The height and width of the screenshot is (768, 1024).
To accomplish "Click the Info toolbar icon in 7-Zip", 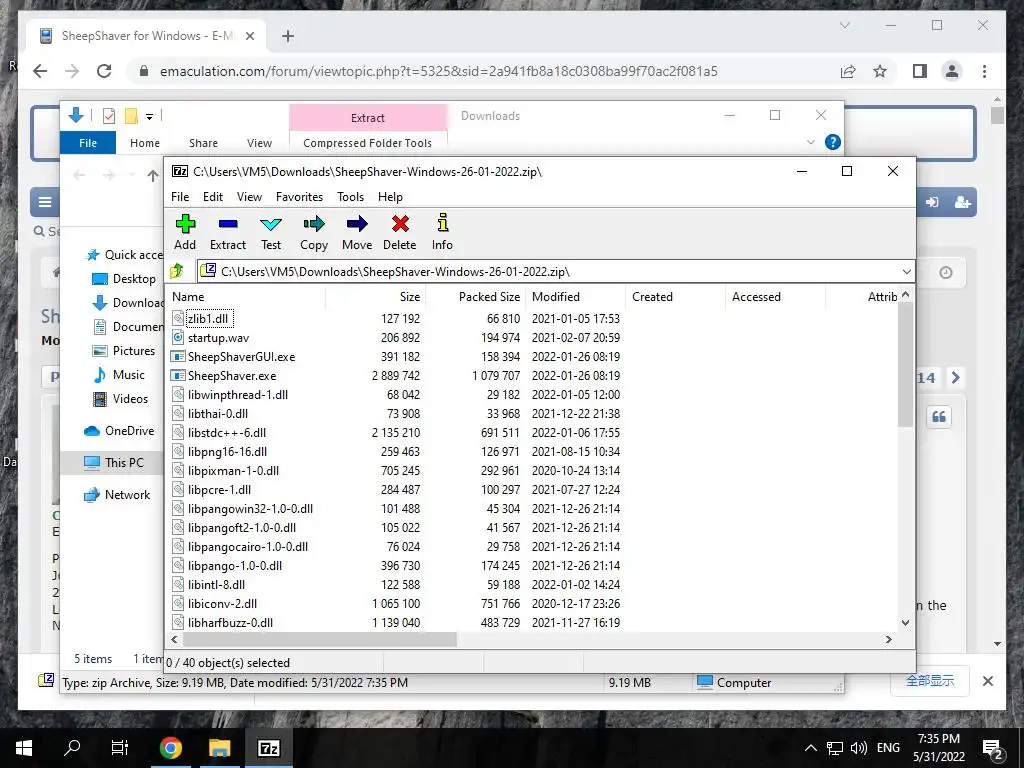I will click(x=442, y=232).
